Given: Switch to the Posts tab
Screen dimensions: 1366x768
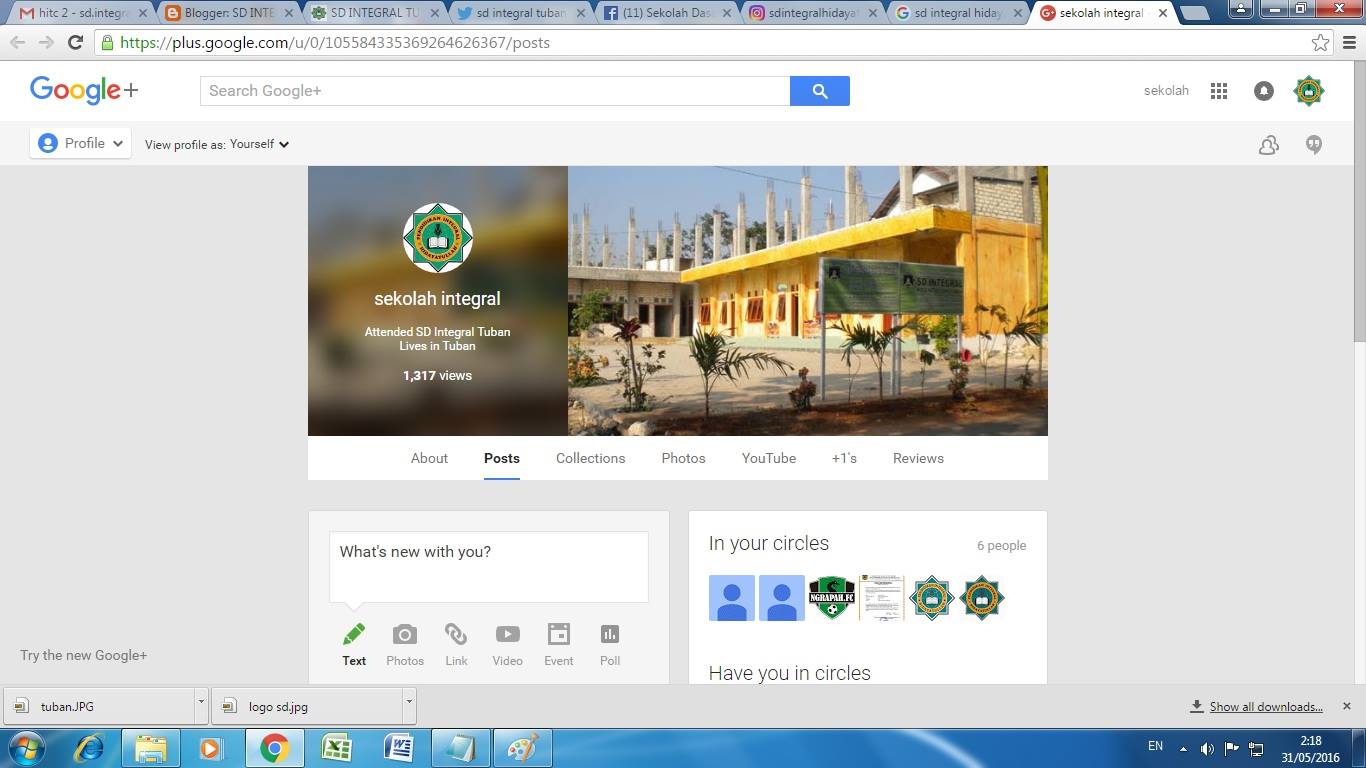Looking at the screenshot, I should (x=502, y=458).
